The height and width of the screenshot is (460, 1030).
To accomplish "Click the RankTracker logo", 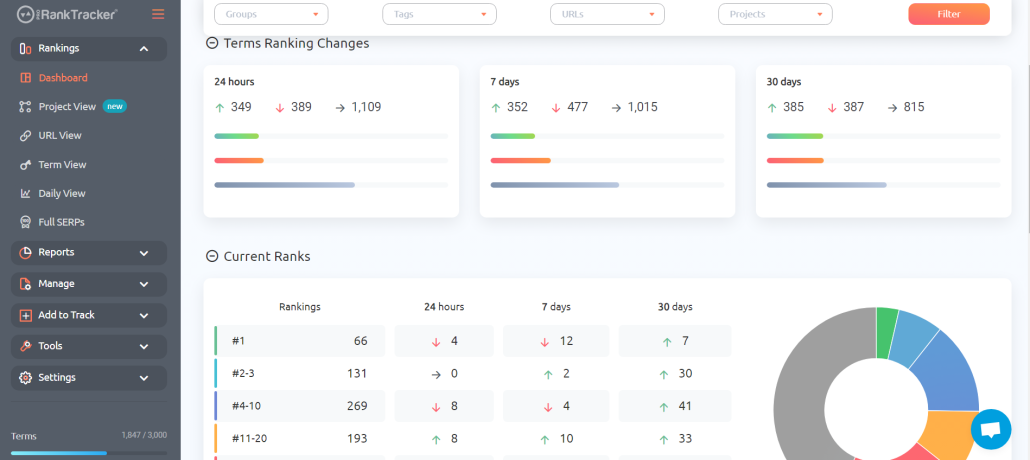I will click(67, 13).
